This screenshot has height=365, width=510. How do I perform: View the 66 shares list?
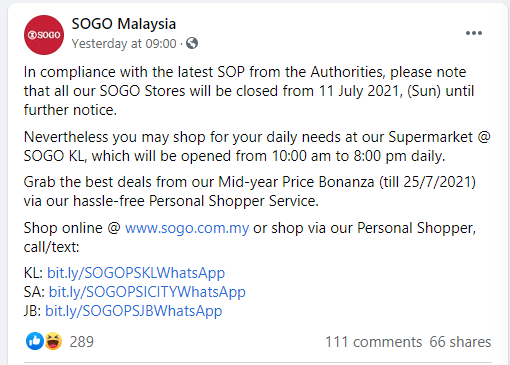460,342
